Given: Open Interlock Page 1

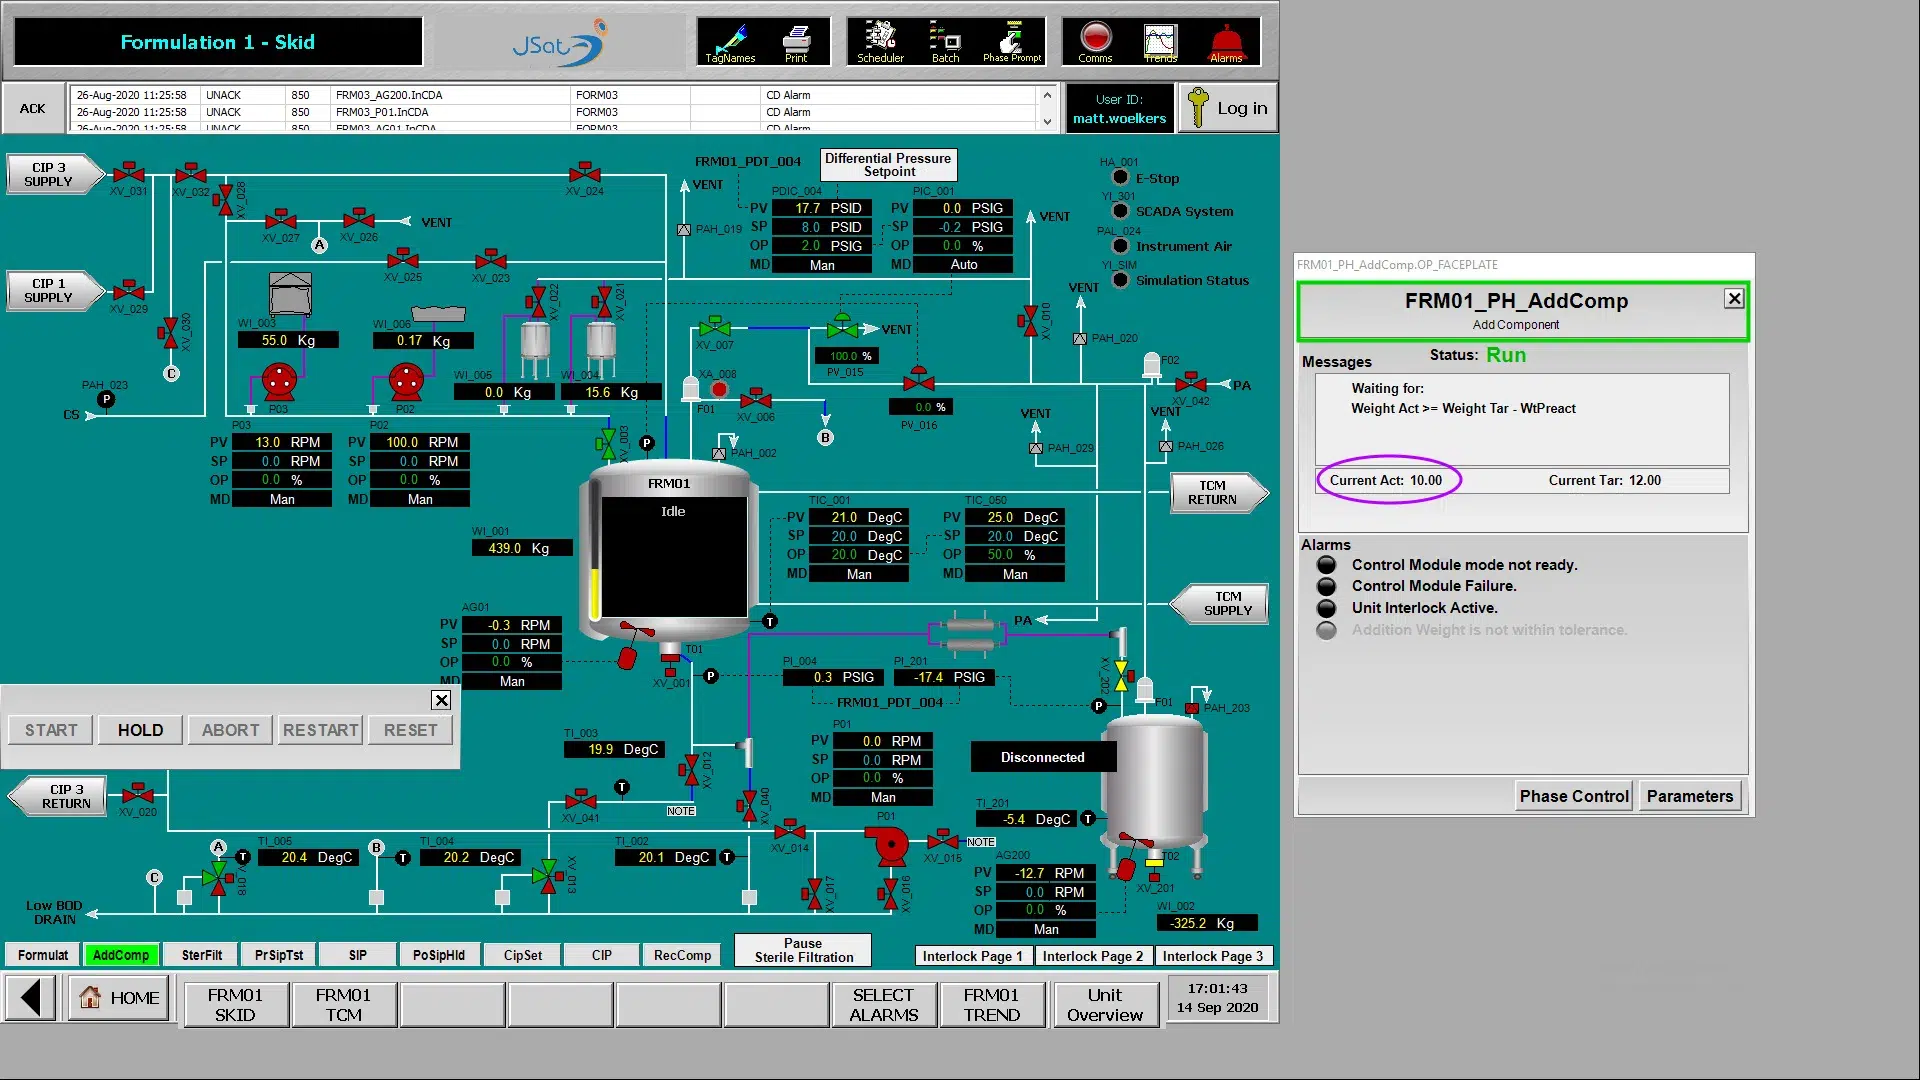Looking at the screenshot, I should [x=972, y=956].
